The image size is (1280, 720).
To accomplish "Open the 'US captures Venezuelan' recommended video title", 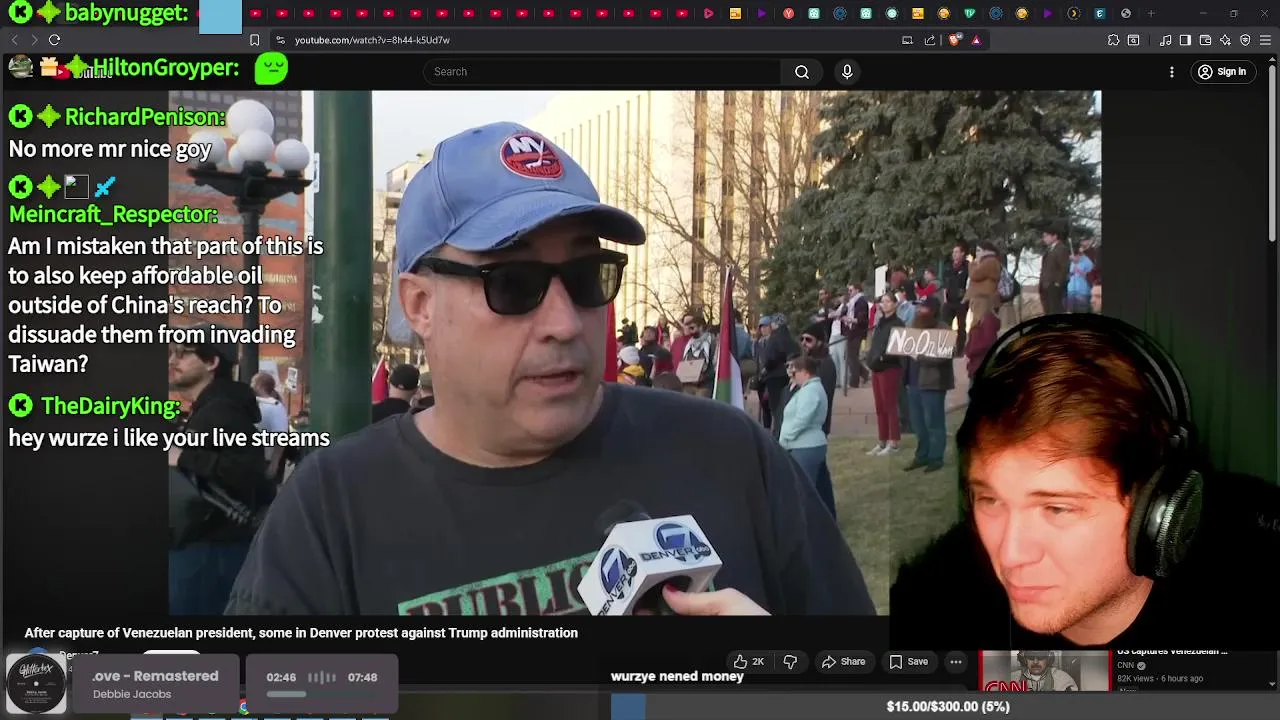I will (x=1172, y=652).
